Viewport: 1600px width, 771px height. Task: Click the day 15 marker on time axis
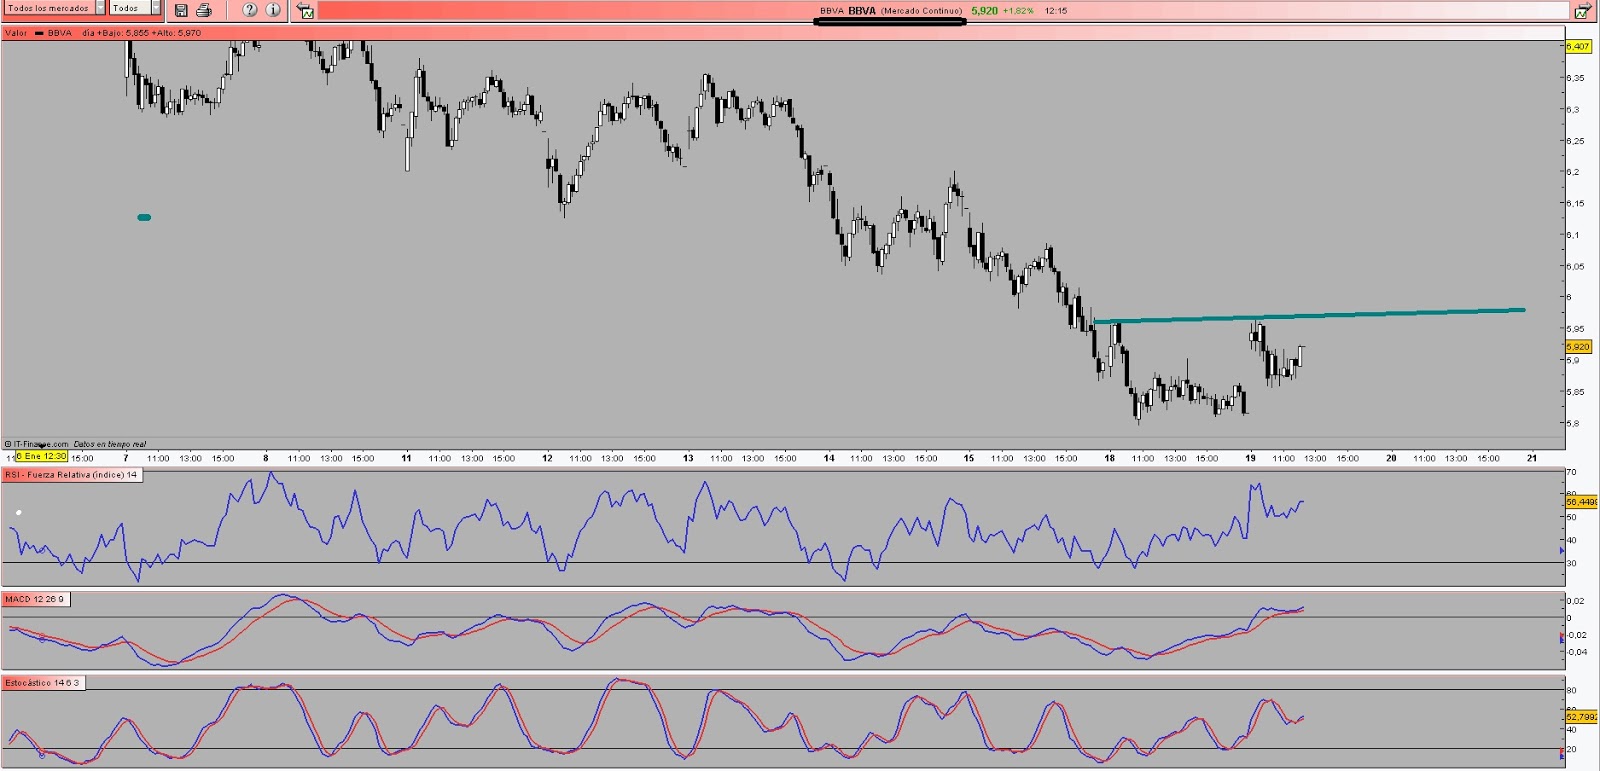pyautogui.click(x=968, y=458)
